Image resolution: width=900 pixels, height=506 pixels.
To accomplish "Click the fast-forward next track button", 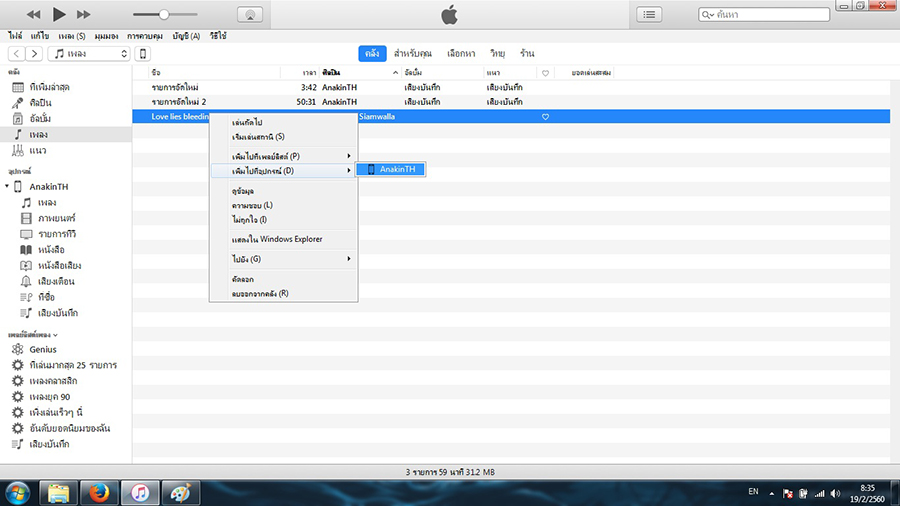I will pos(83,14).
